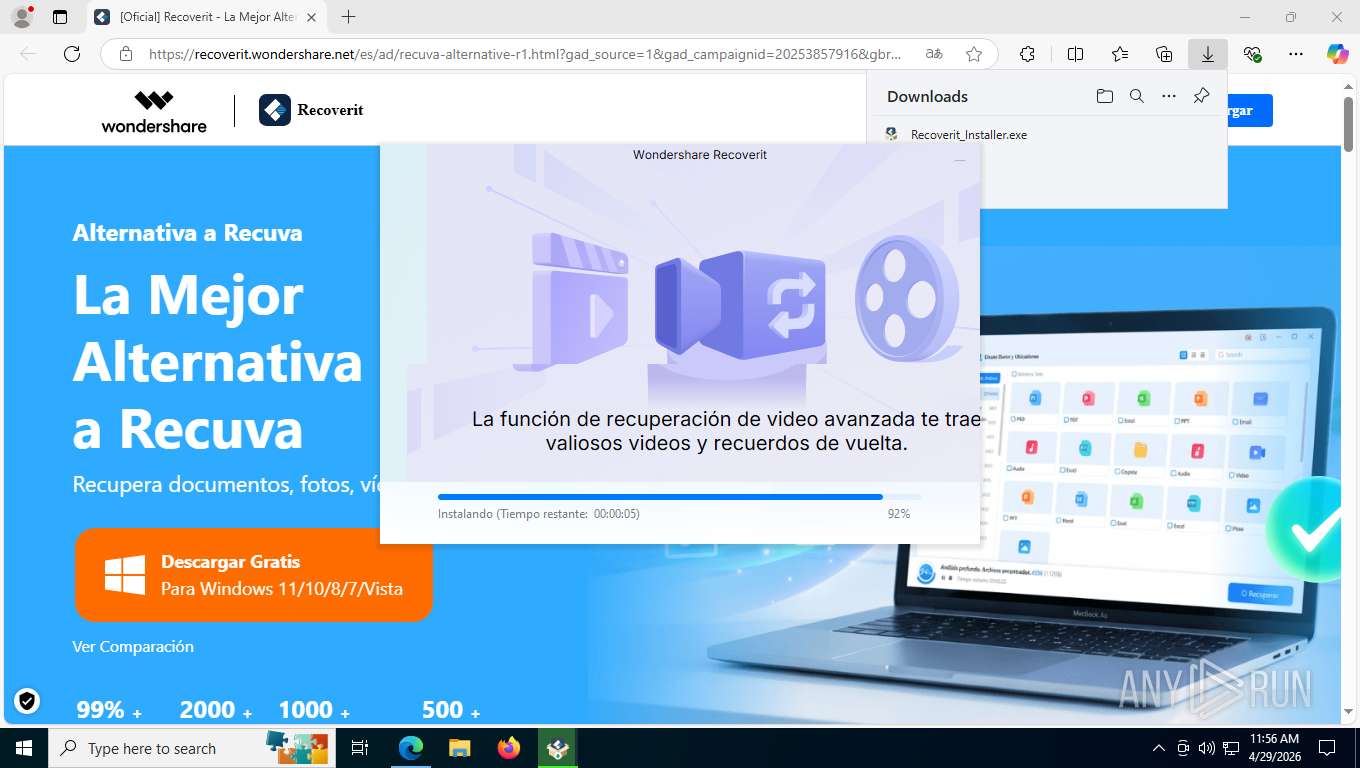
Task: Open the volume control icon
Action: click(x=1206, y=748)
